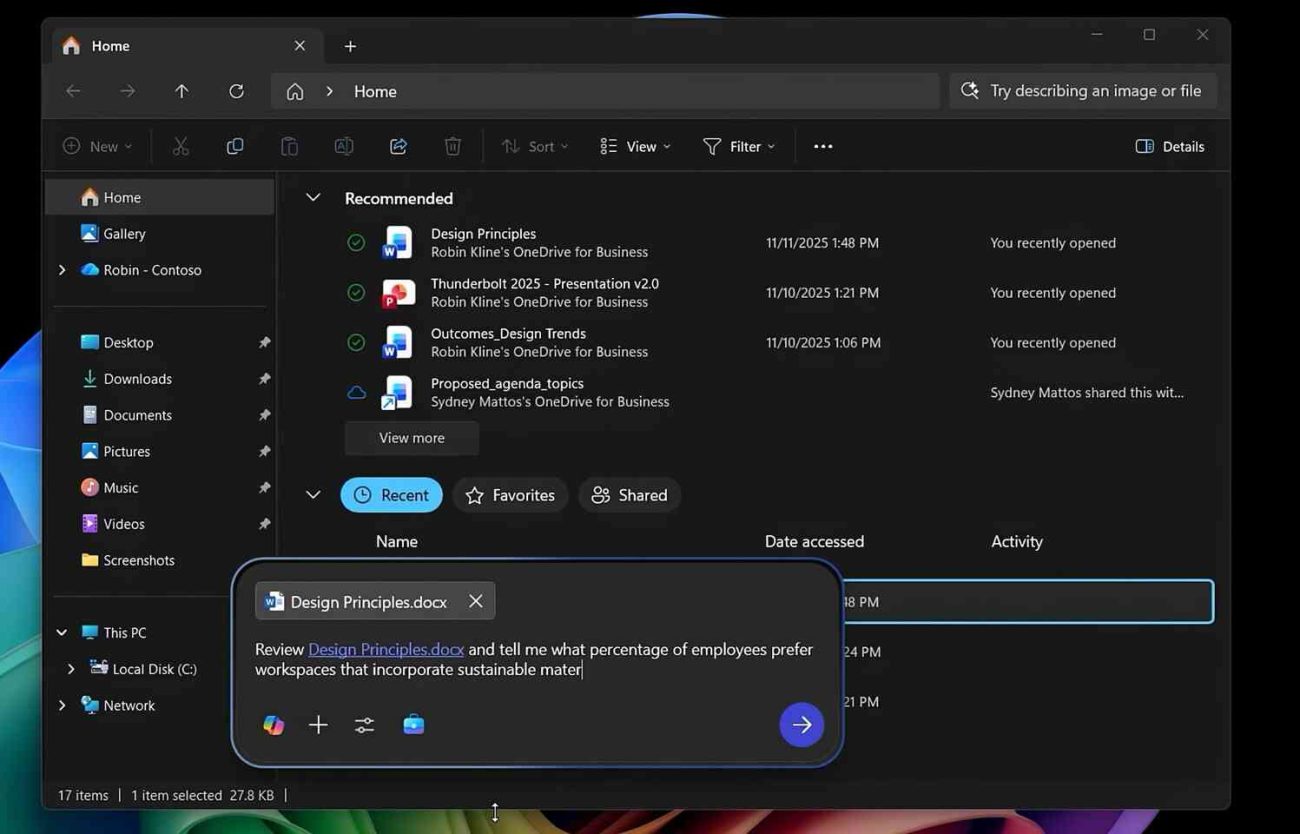
Task: Add an attachment with the plus icon
Action: click(318, 724)
